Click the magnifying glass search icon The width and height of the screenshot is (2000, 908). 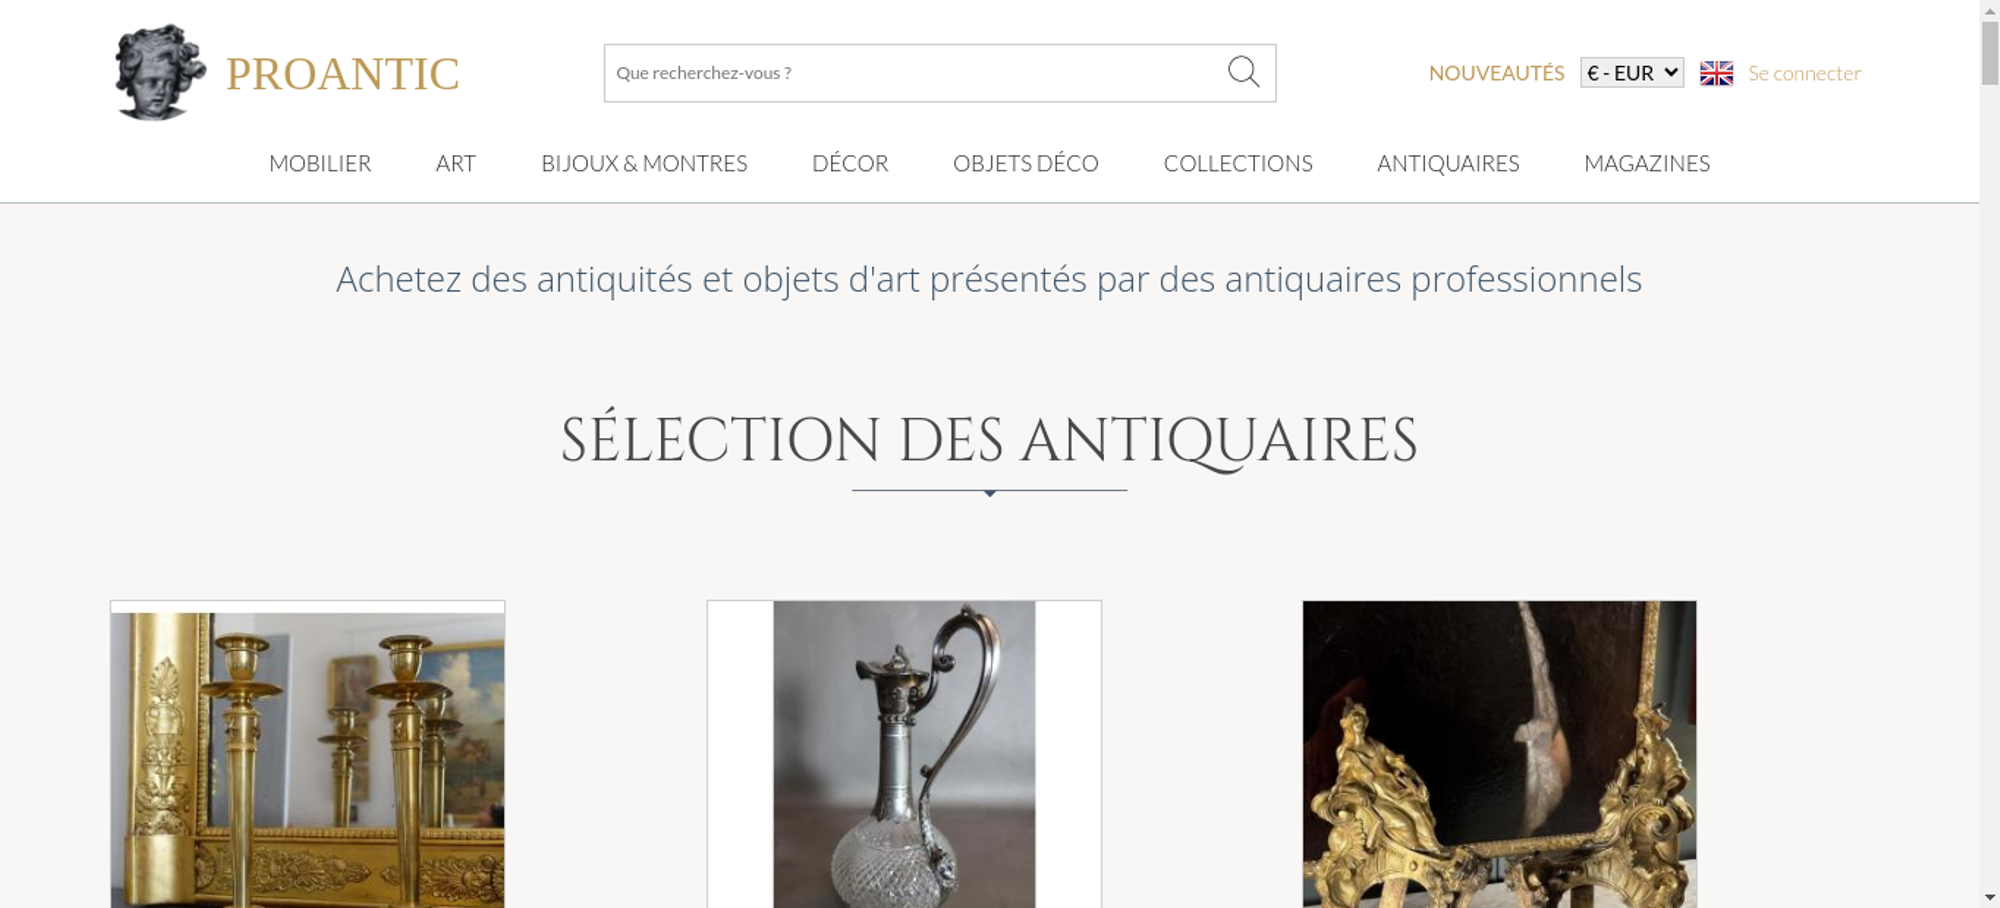pos(1243,72)
